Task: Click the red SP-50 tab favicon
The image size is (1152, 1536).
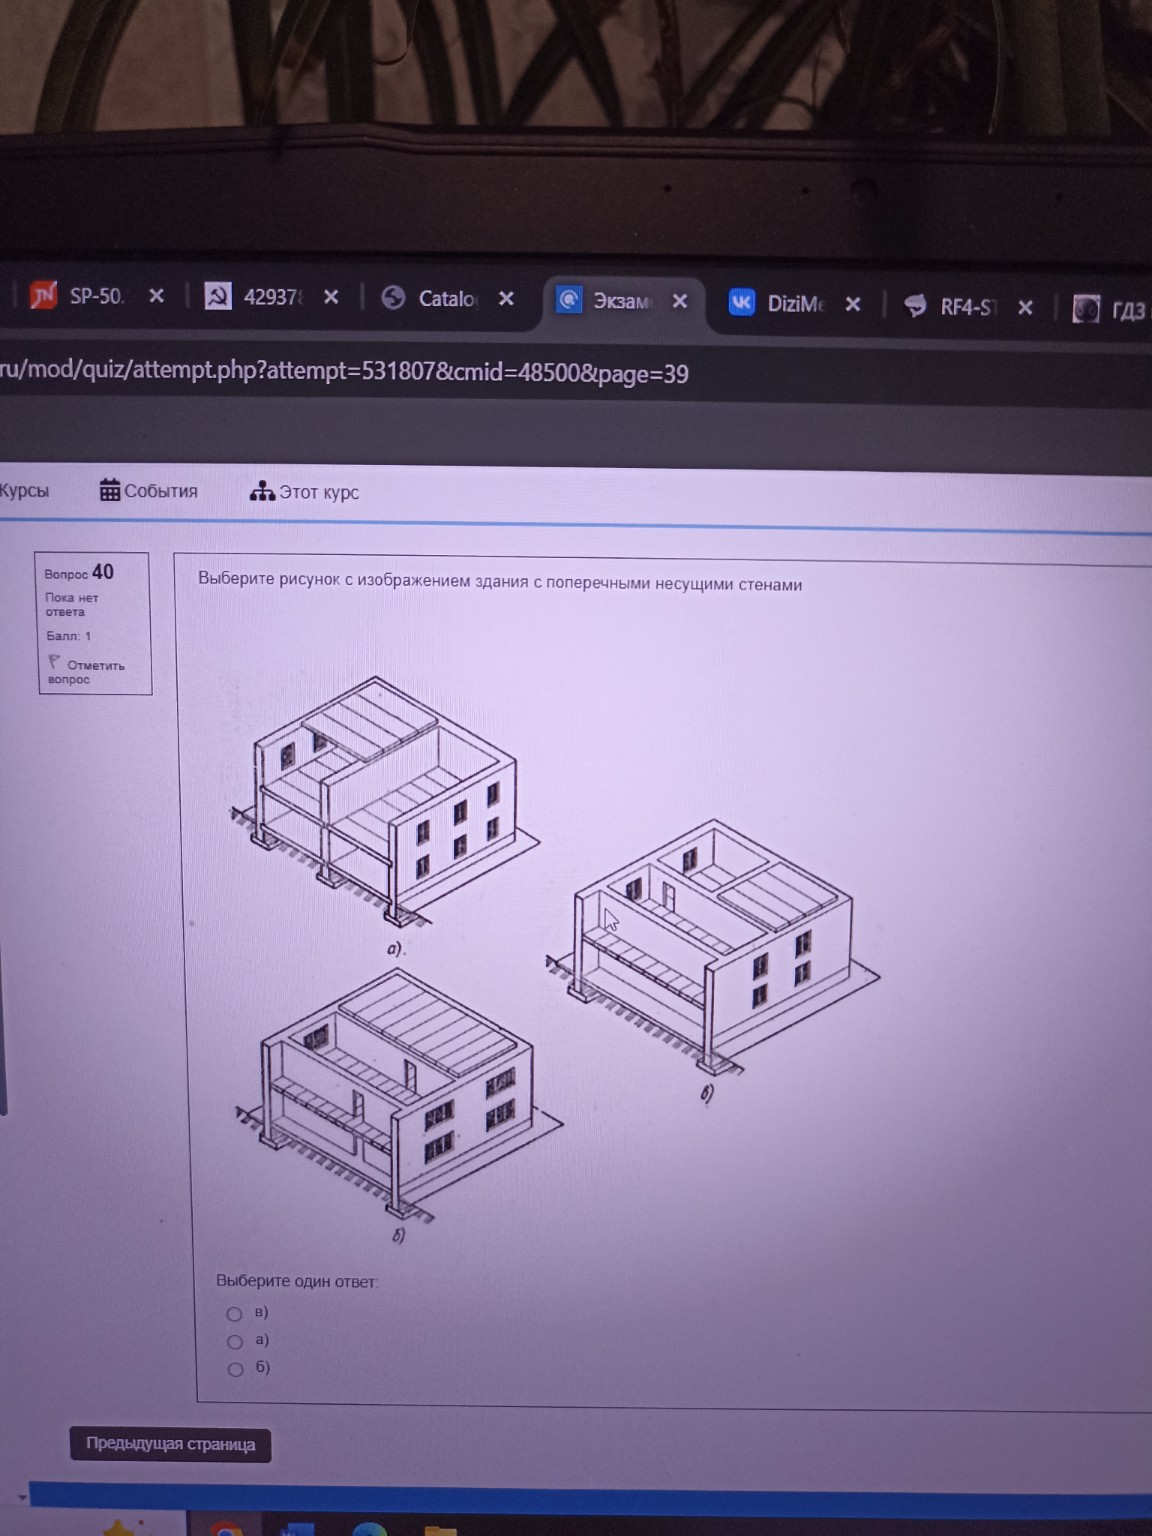Action: (x=43, y=295)
